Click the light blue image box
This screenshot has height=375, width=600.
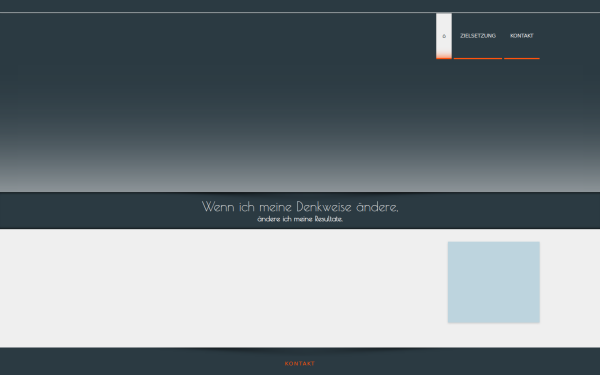[494, 282]
